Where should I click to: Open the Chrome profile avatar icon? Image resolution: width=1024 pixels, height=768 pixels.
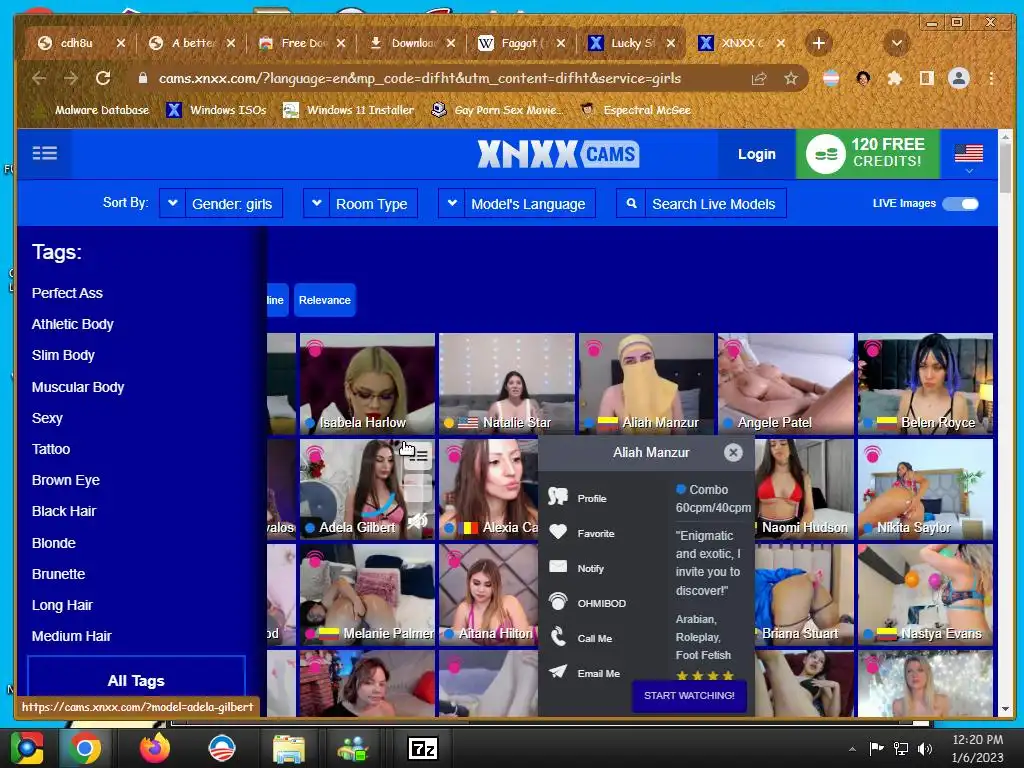tap(959, 78)
